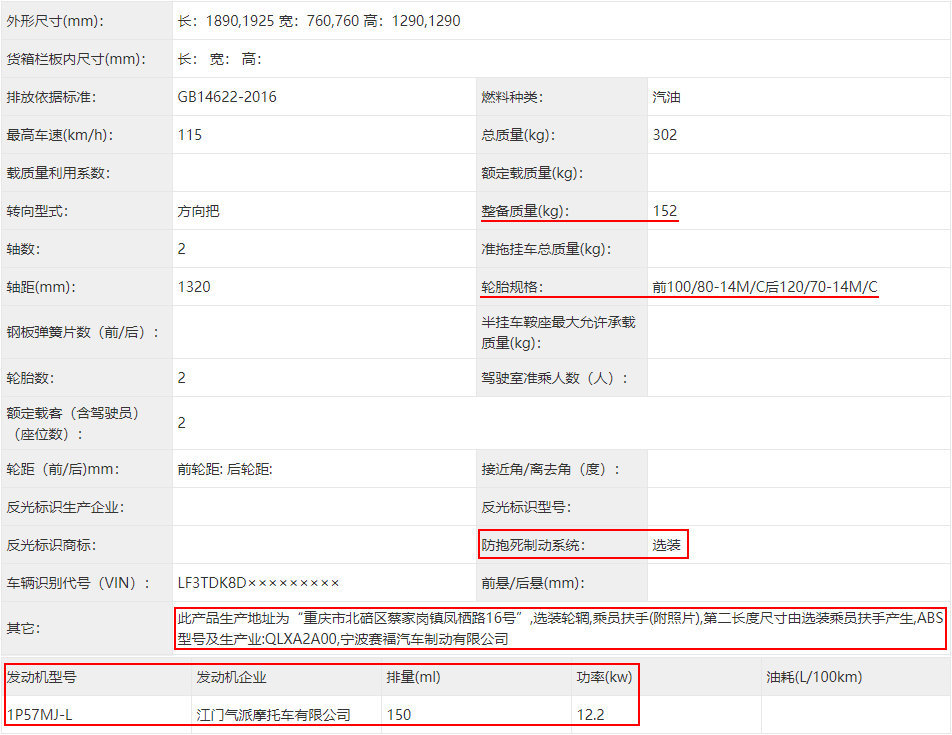Click the 其它 remarks text block
The width and height of the screenshot is (952, 735).
click(x=560, y=628)
